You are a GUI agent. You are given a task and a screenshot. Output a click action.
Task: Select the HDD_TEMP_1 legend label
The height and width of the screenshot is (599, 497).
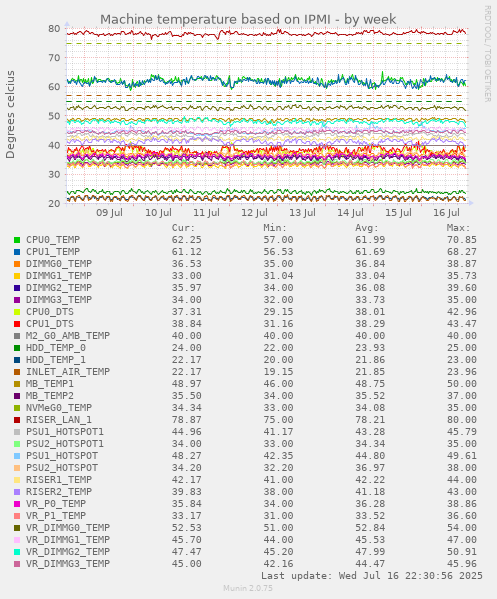[56, 360]
